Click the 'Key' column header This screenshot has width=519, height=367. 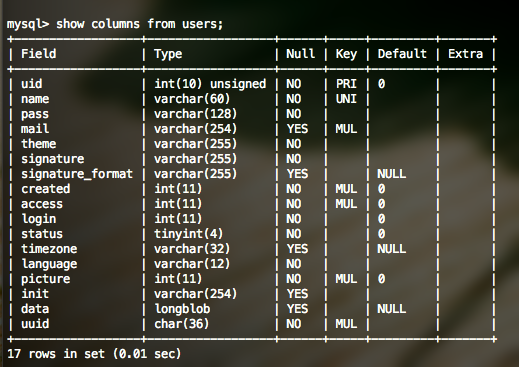click(x=346, y=54)
